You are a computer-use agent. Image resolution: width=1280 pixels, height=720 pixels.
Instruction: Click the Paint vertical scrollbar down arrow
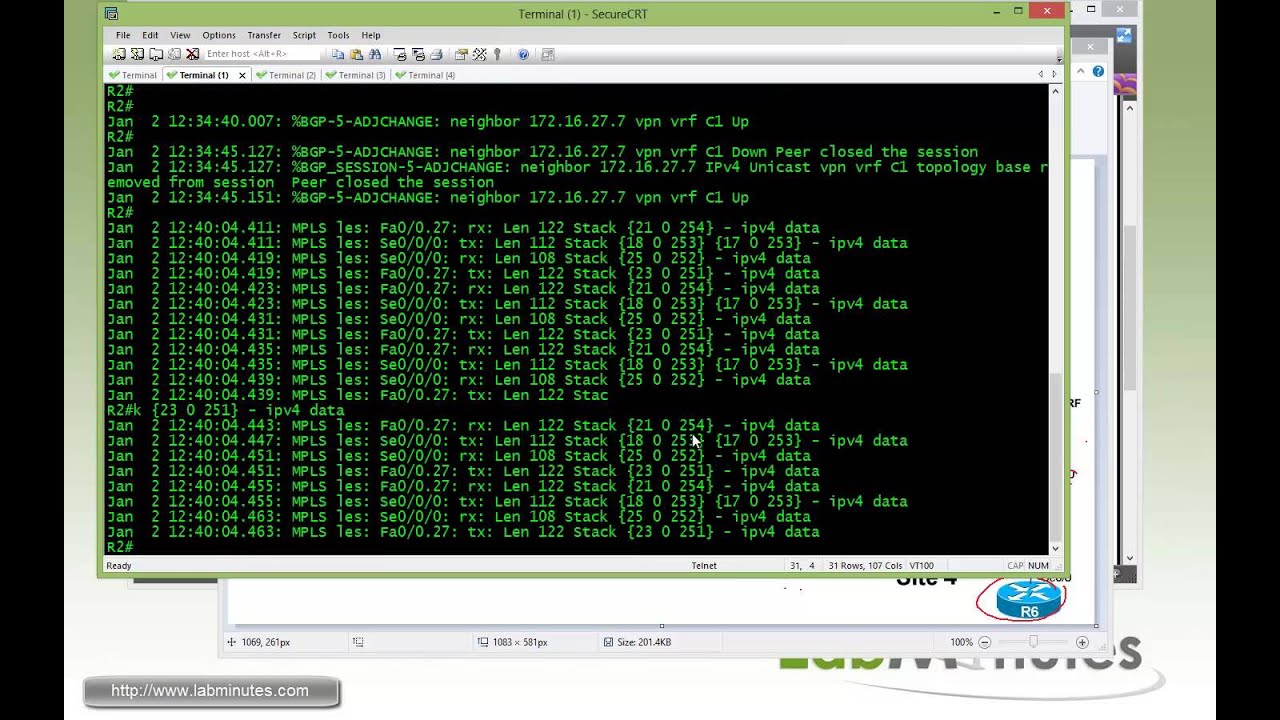point(1130,558)
